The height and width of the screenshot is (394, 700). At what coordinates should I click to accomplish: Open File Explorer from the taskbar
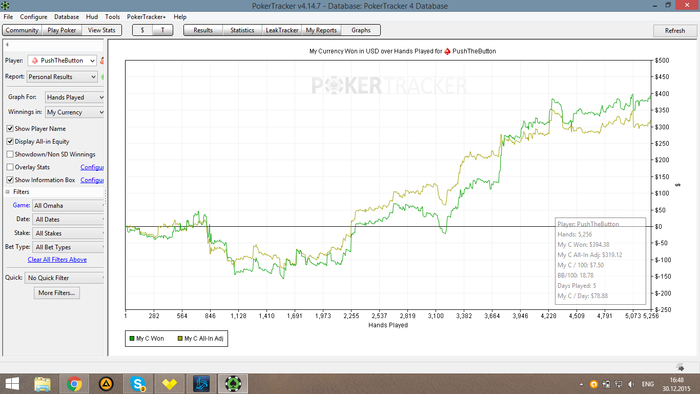pos(42,384)
